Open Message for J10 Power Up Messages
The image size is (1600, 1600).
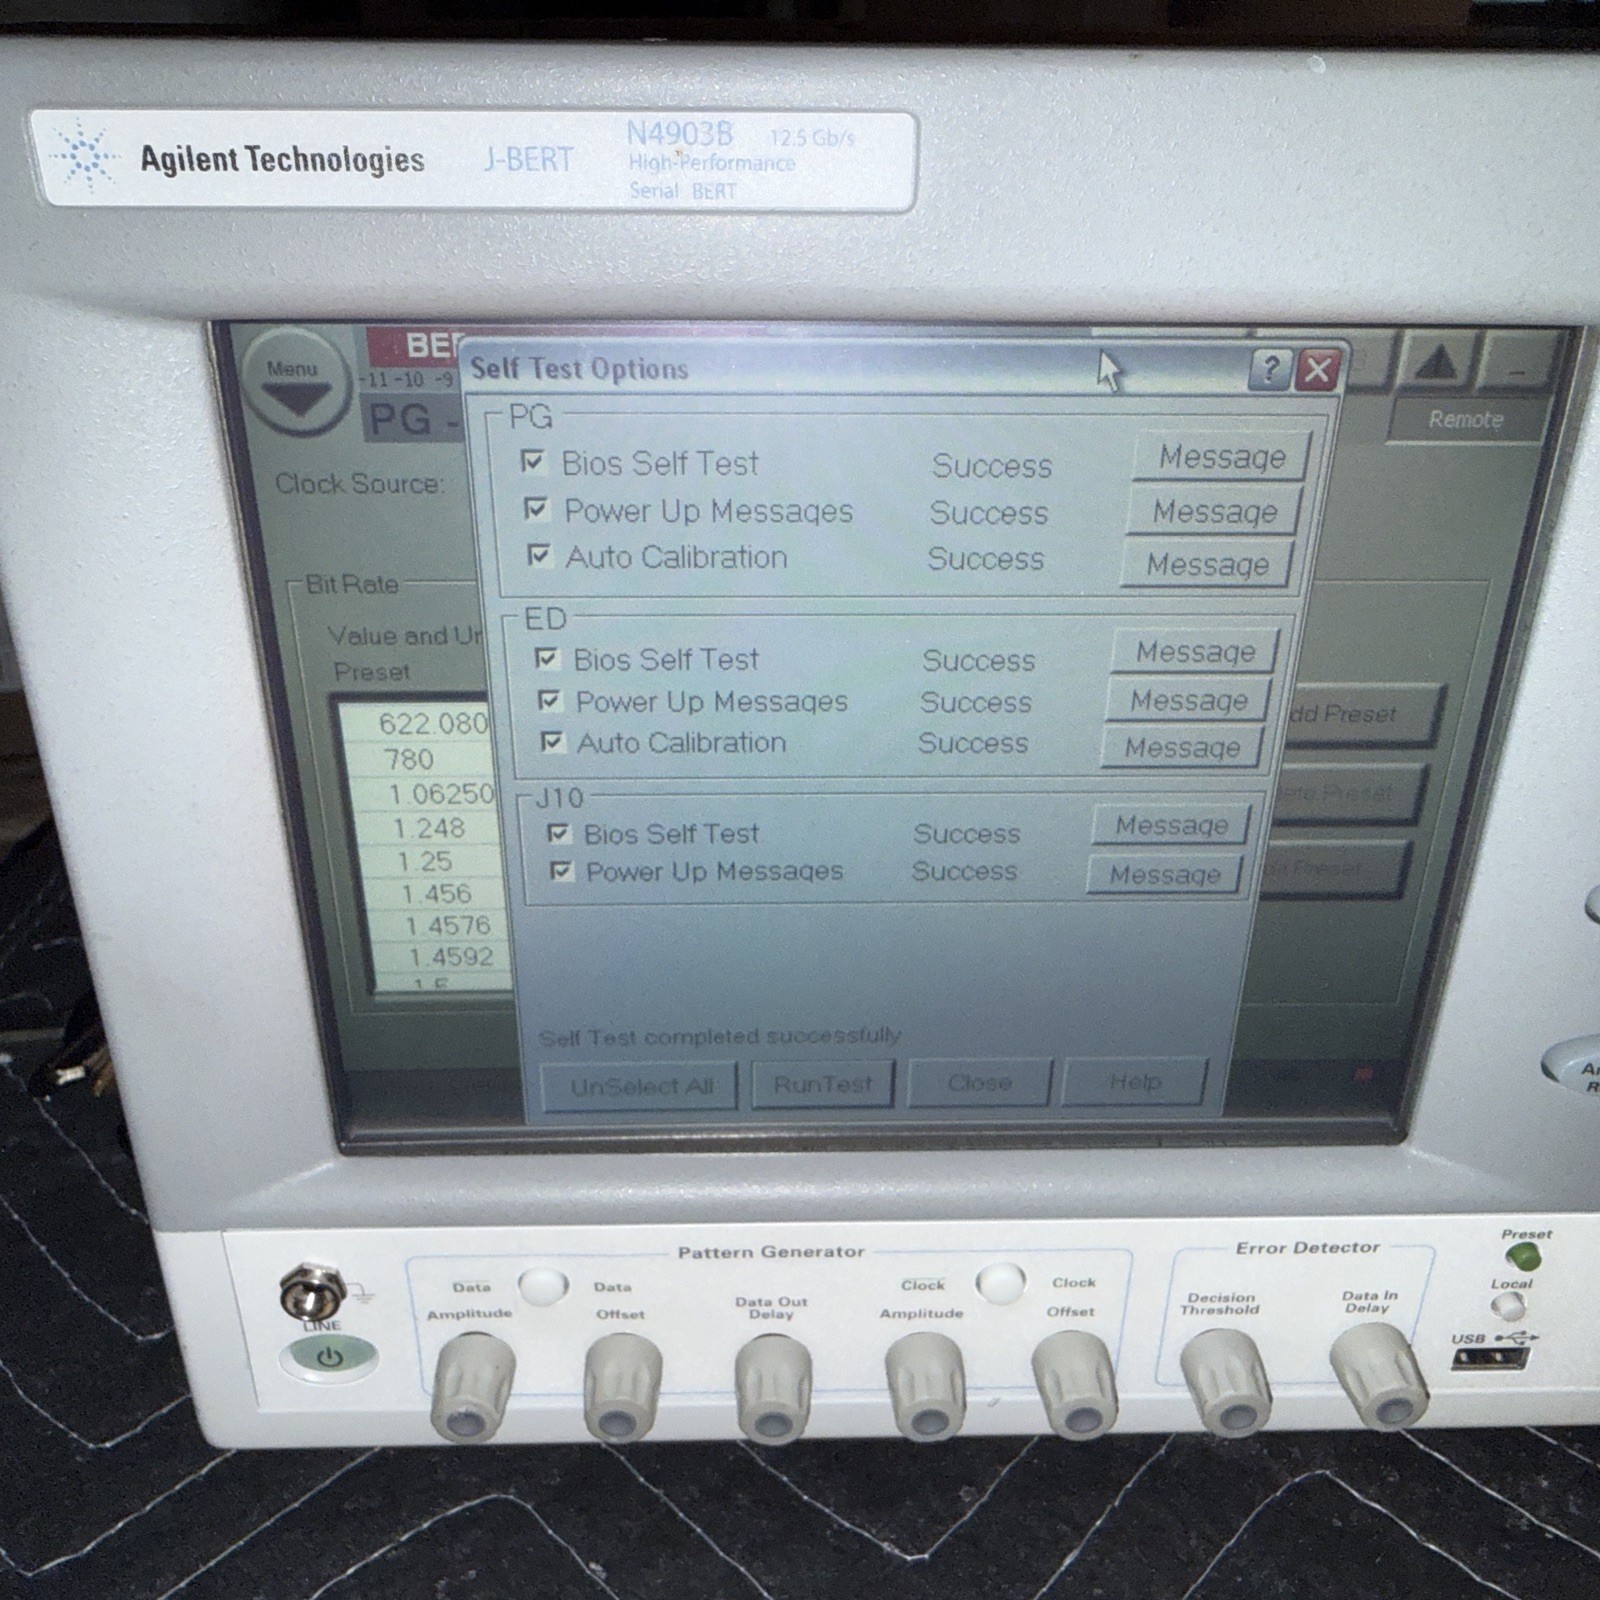pos(1165,875)
